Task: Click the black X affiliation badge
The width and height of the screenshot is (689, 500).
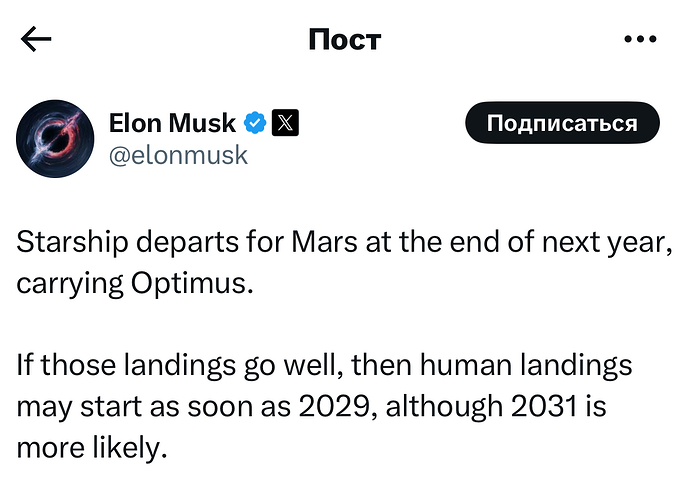Action: [x=285, y=123]
